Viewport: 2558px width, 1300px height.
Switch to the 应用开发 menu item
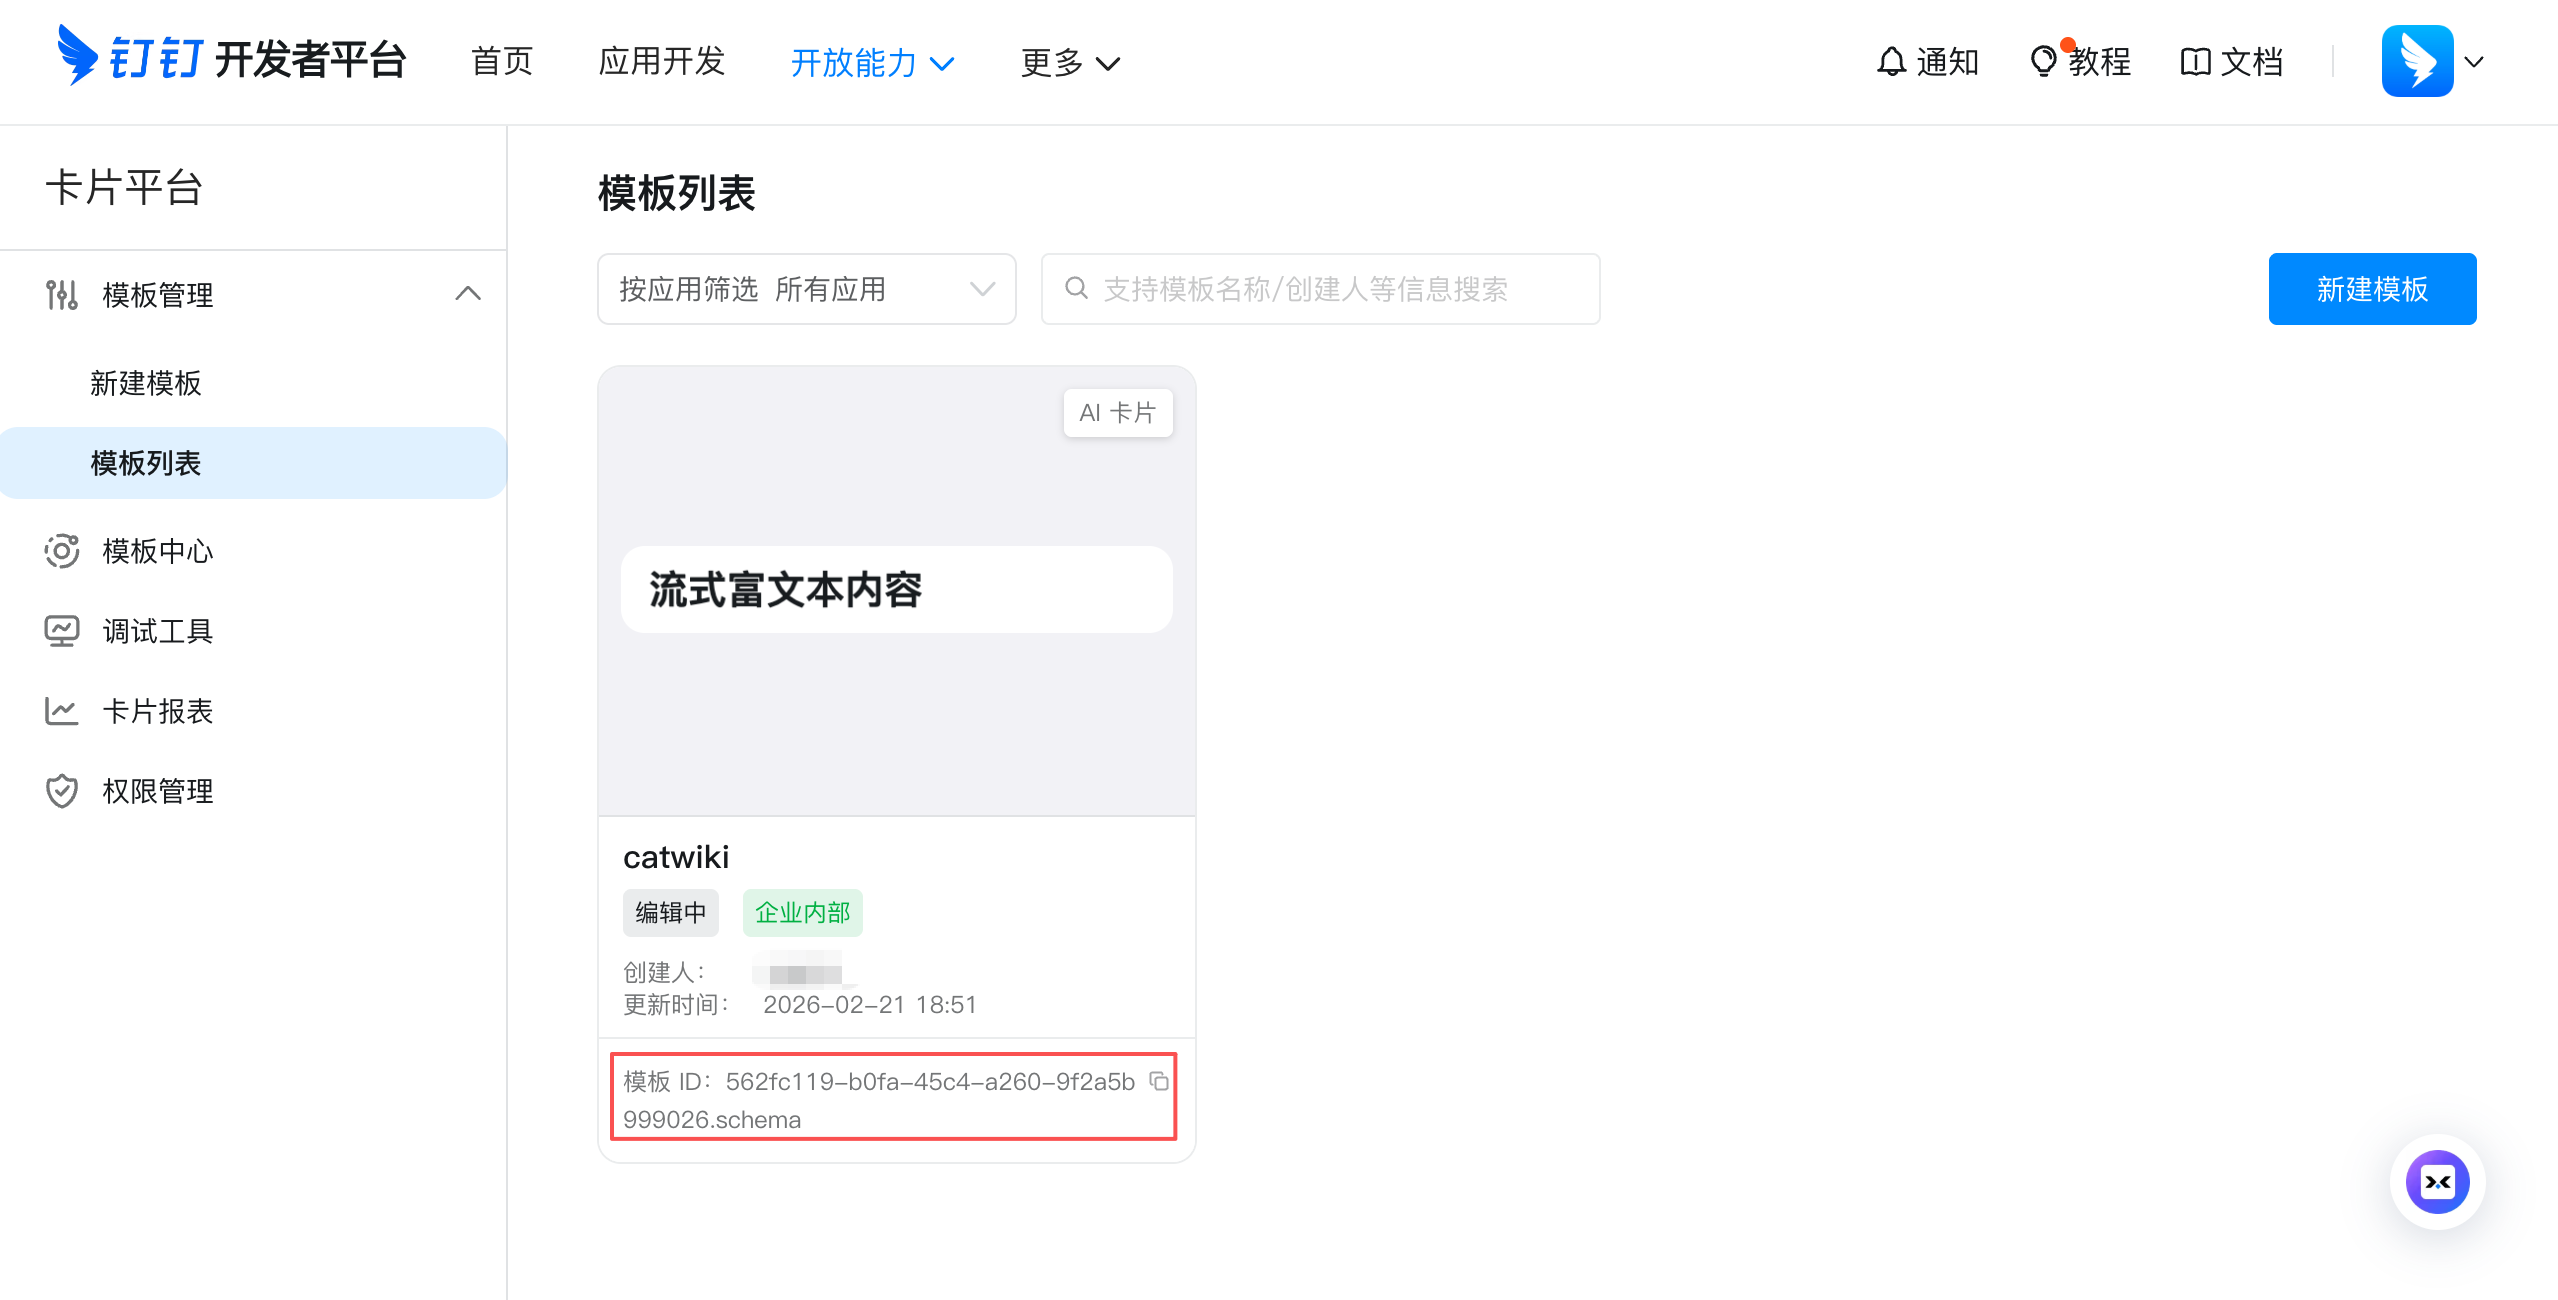pyautogui.click(x=660, y=61)
